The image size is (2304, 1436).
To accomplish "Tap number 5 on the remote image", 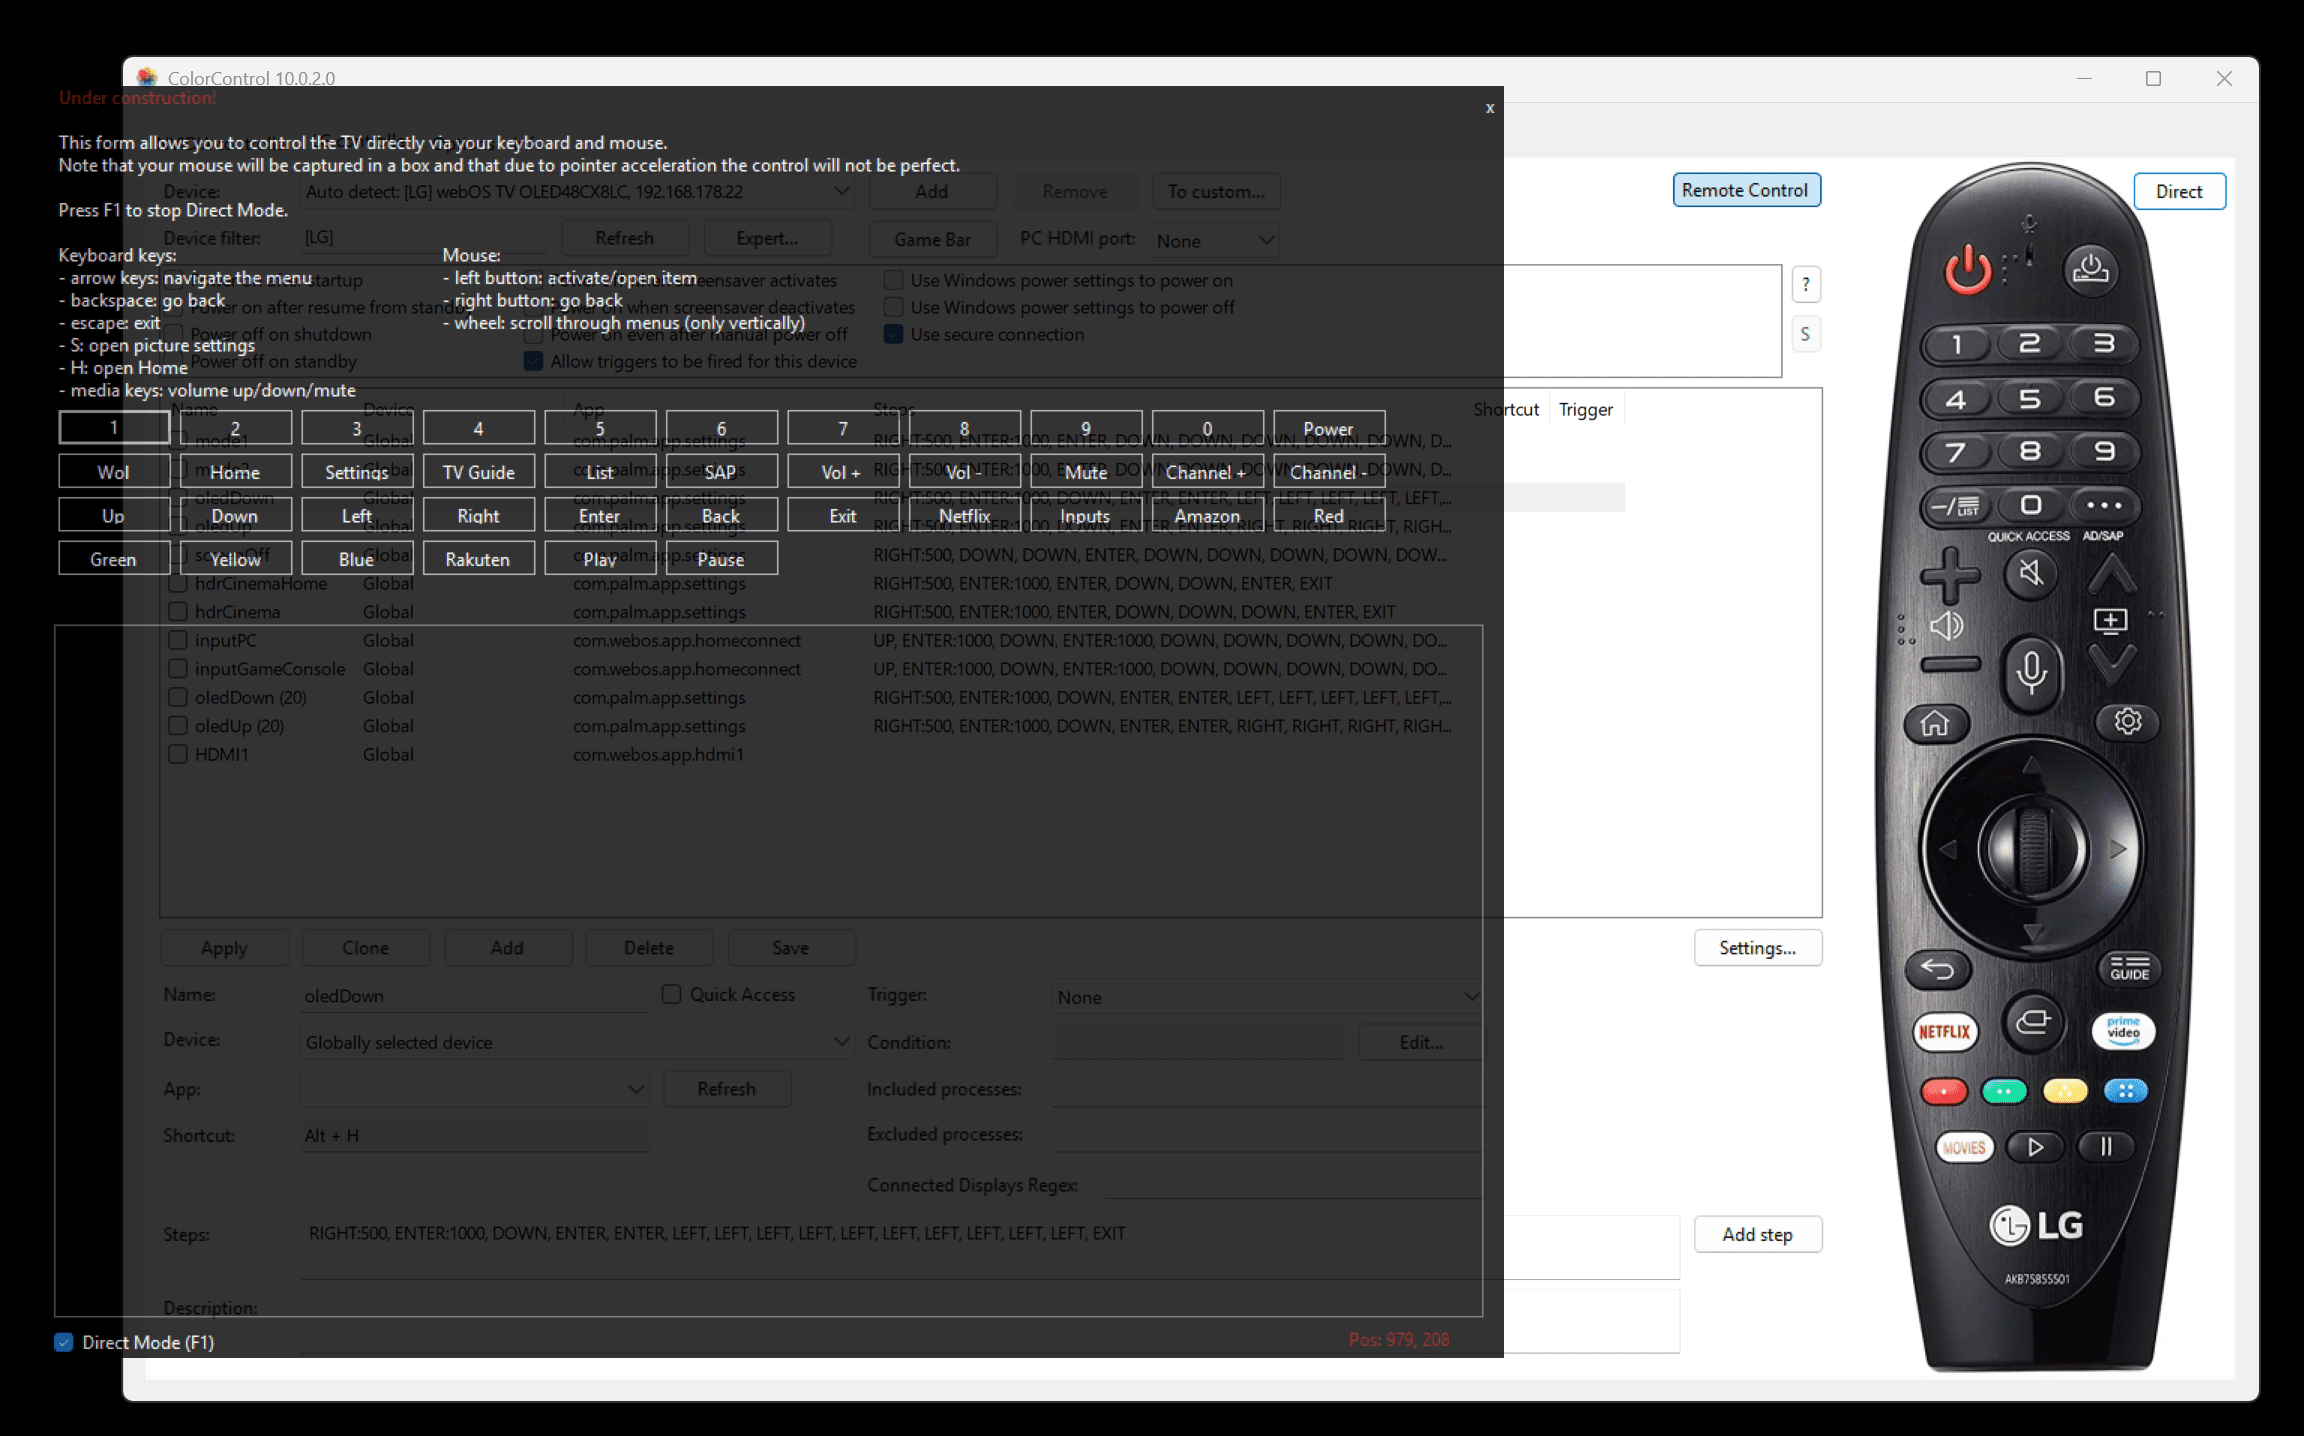I will (2029, 399).
